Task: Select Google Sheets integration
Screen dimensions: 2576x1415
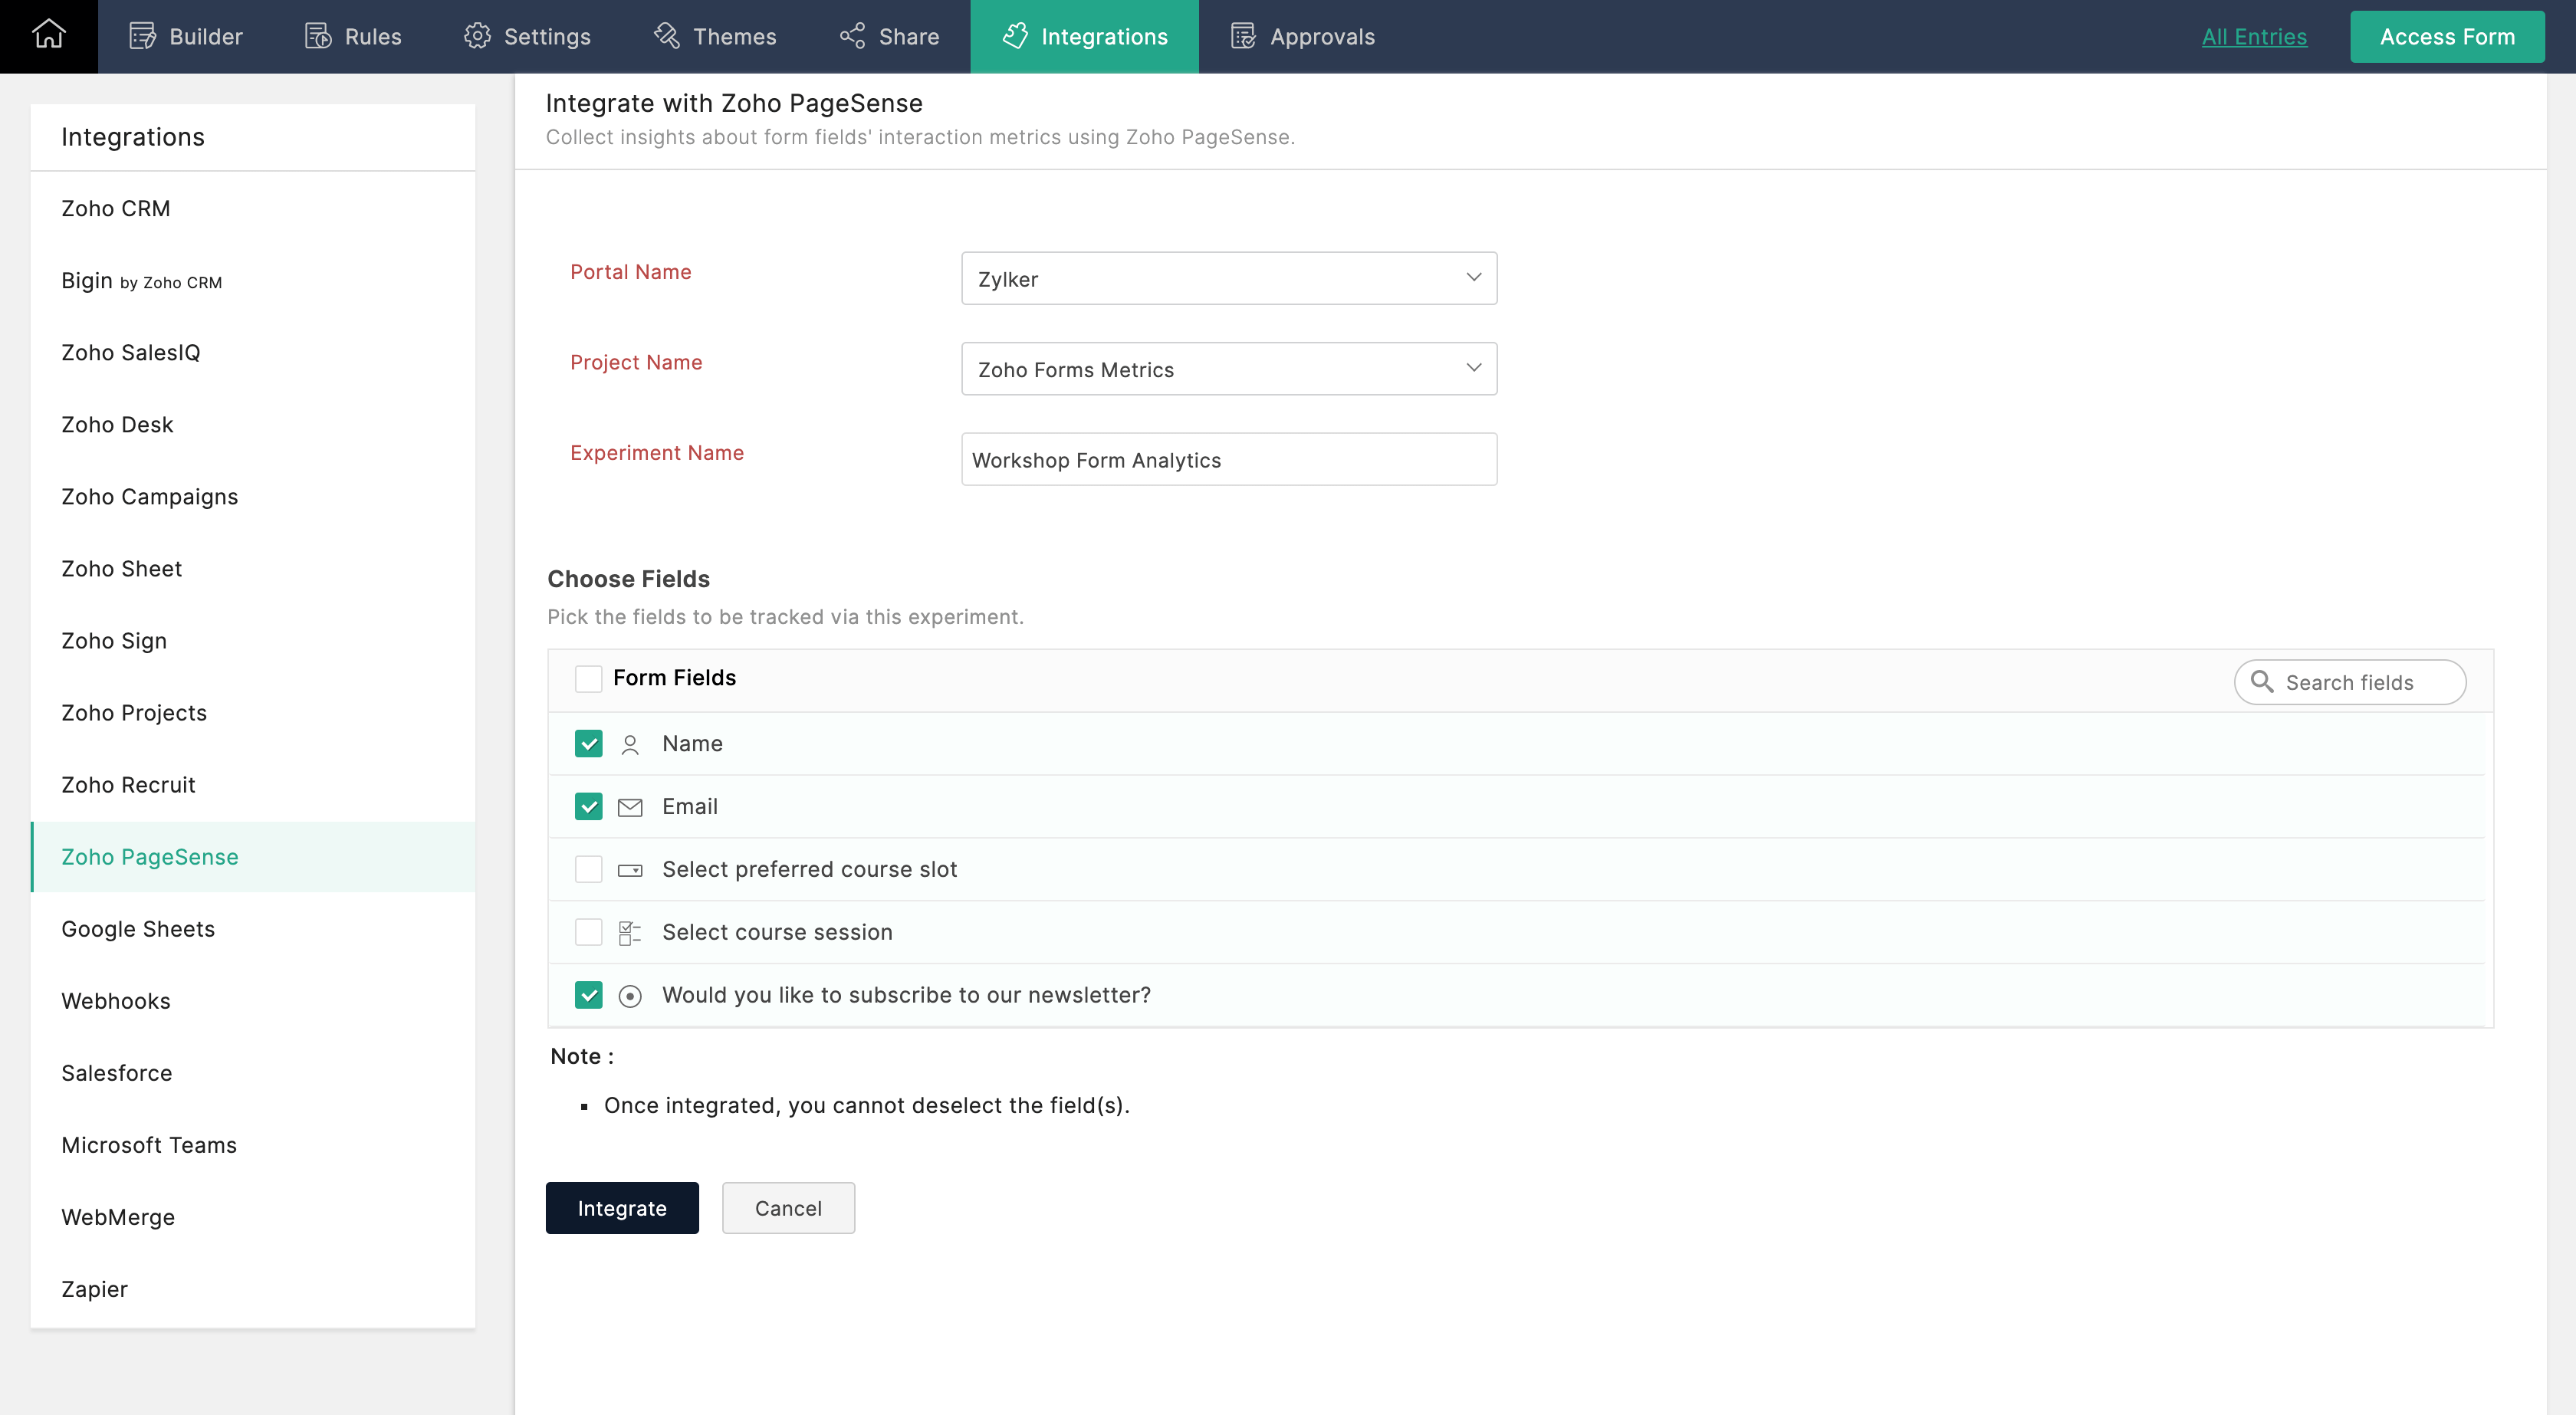Action: (x=253, y=929)
